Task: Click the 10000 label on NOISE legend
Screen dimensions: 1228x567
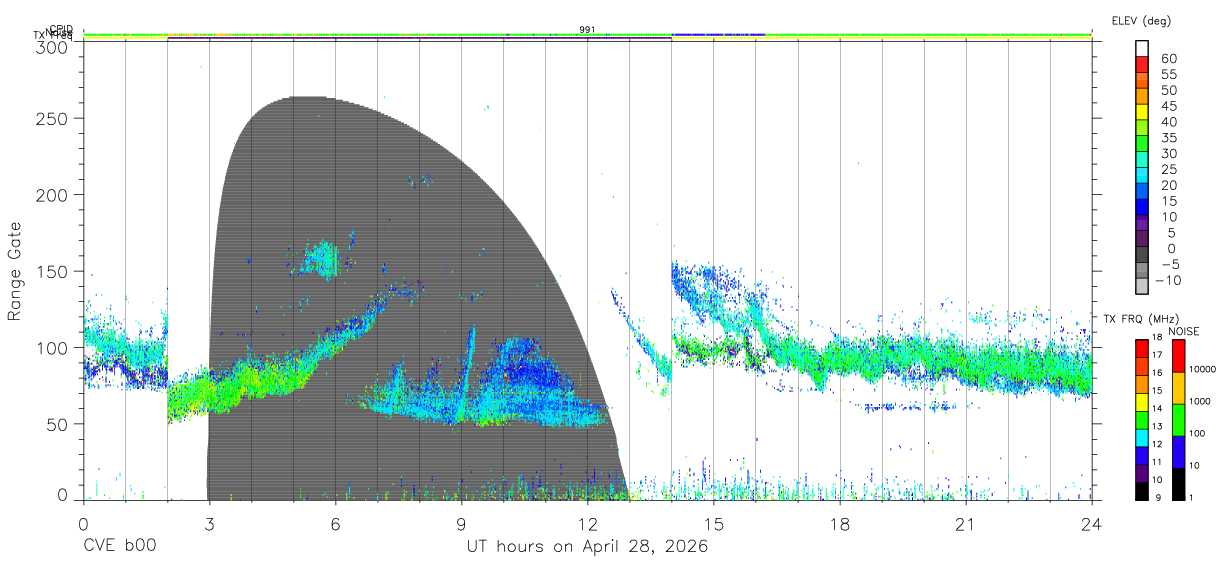Action: (1201, 369)
